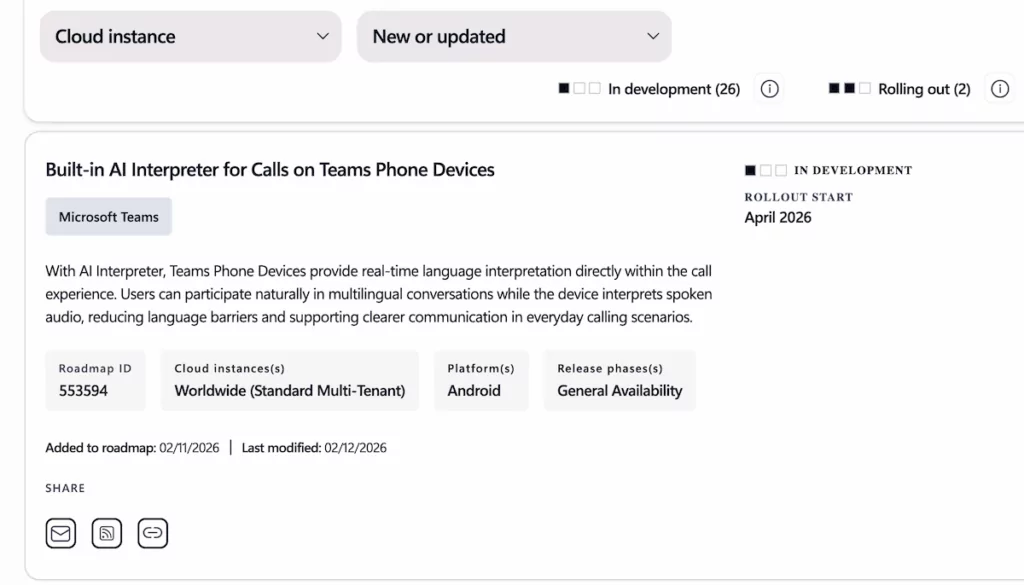
Task: Toggle the Rolling out (2) filter
Action: click(924, 89)
